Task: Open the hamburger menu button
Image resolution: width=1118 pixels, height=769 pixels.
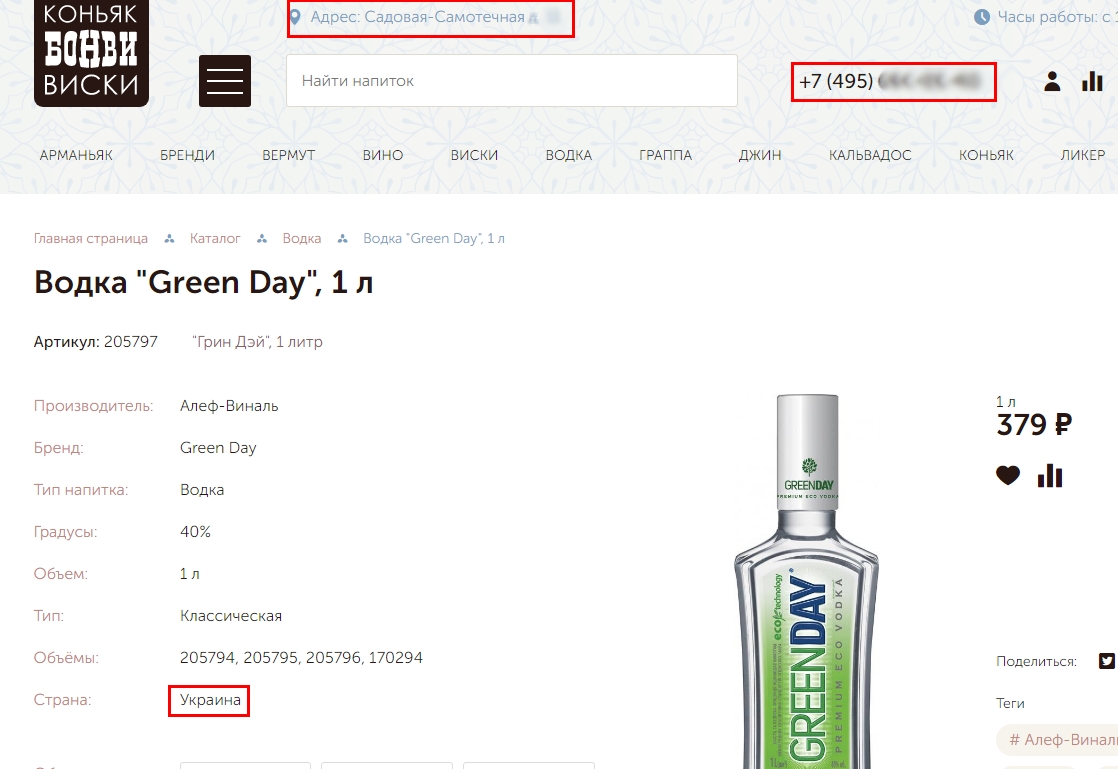Action: coord(225,81)
